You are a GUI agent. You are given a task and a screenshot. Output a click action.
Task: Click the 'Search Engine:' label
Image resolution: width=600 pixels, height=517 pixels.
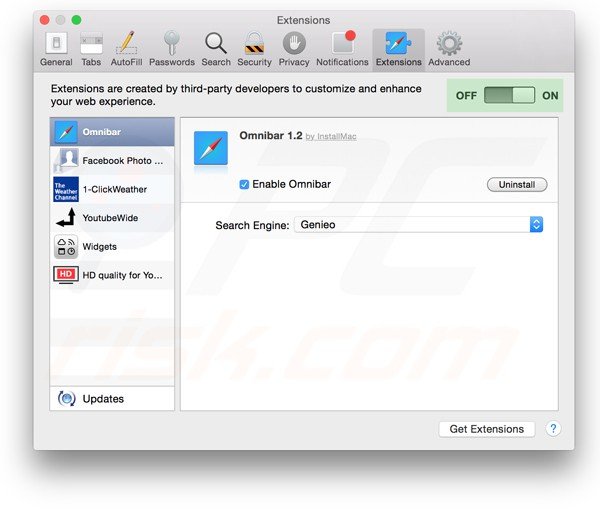(x=252, y=225)
